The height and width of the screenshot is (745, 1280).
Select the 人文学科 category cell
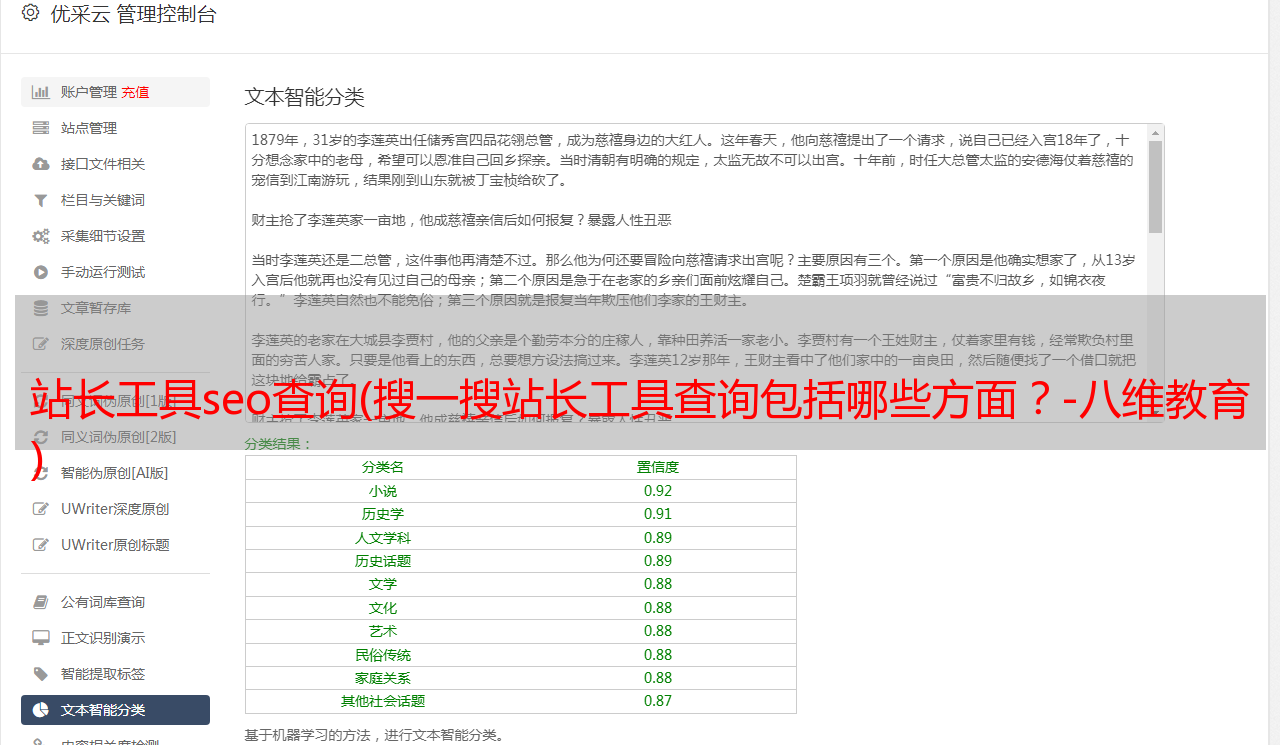point(383,538)
